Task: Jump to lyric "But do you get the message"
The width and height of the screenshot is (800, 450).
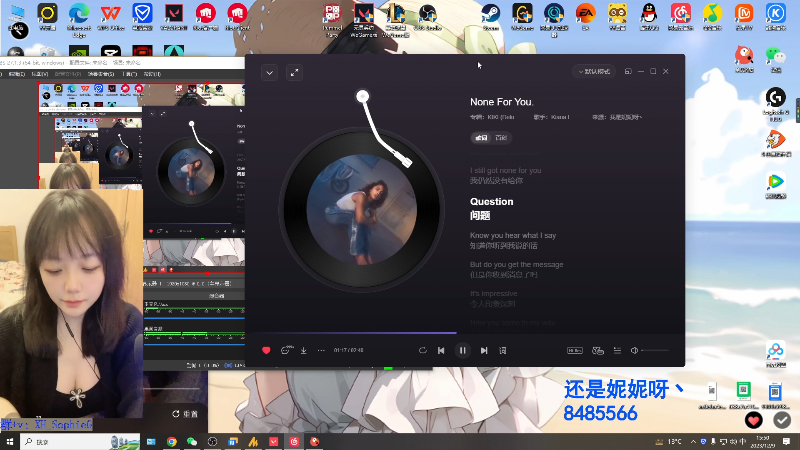Action: [x=516, y=264]
